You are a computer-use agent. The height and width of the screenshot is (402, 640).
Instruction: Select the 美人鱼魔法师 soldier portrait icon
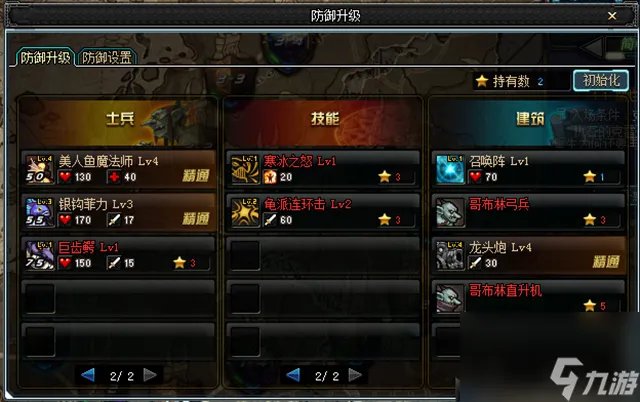click(x=40, y=169)
